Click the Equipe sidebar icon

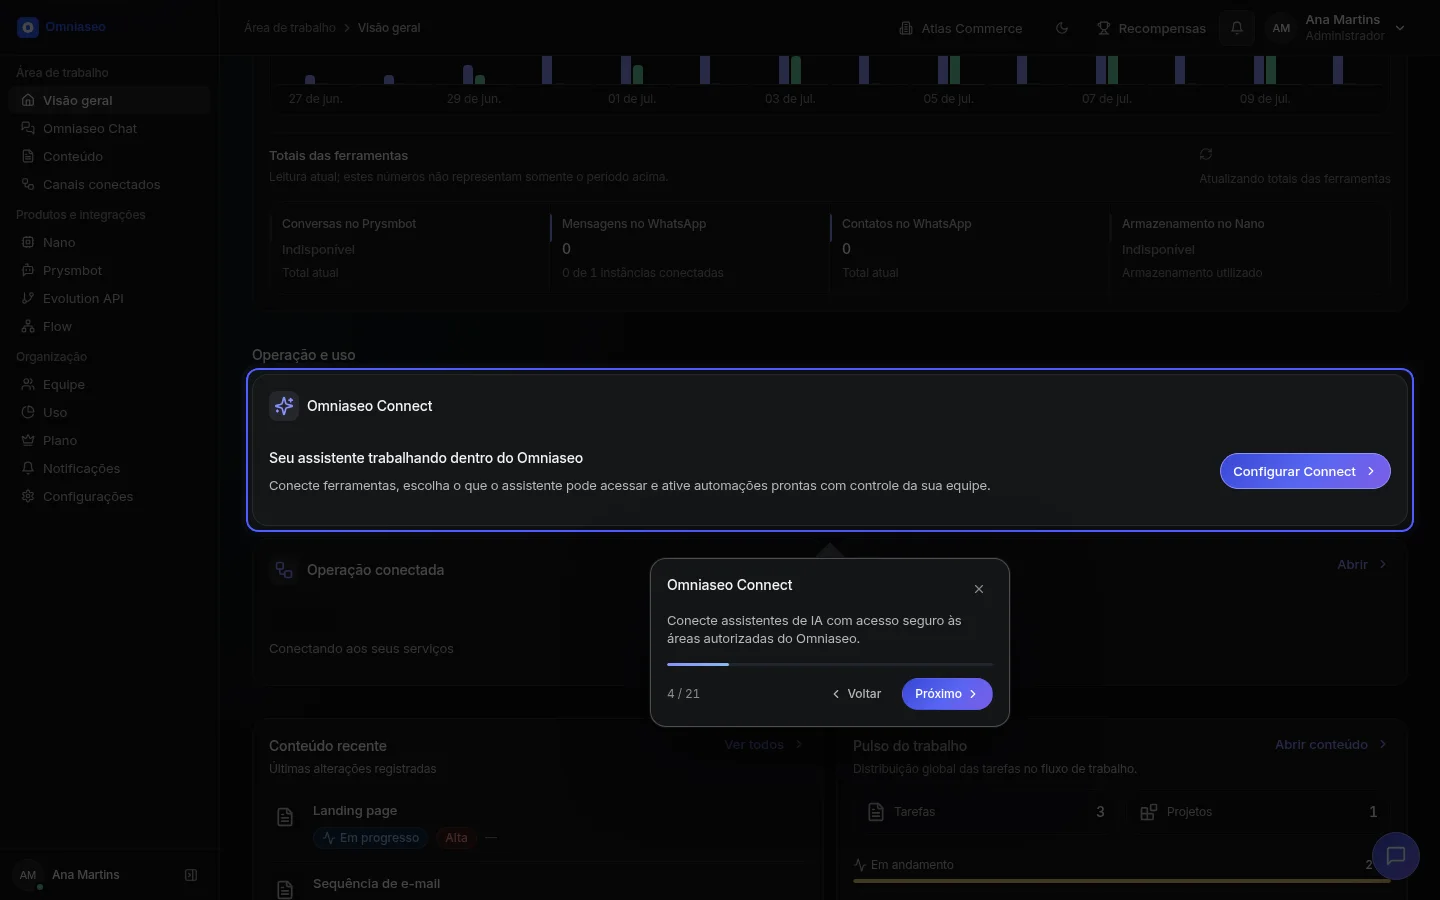tap(28, 384)
